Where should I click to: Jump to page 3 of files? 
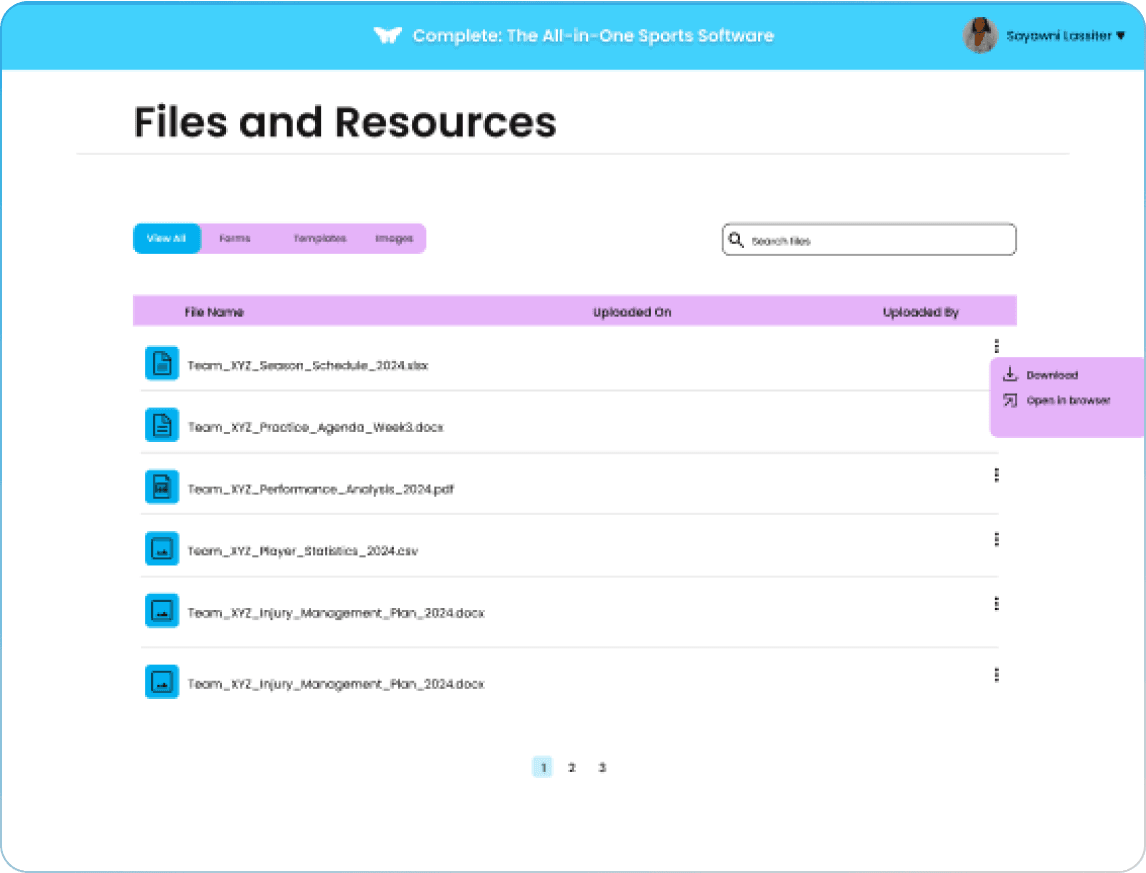click(602, 768)
